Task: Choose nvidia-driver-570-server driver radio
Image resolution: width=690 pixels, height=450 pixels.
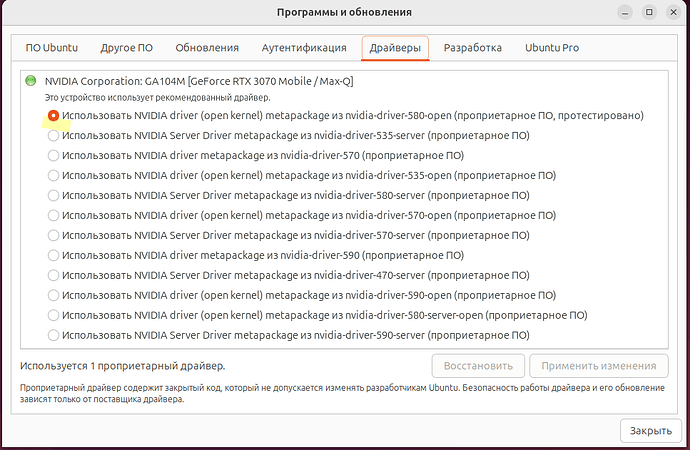Action: tap(53, 235)
